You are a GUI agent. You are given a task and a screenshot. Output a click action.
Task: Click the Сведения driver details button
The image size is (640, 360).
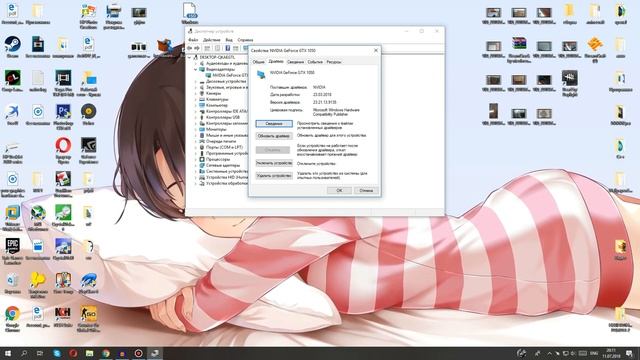pos(274,124)
